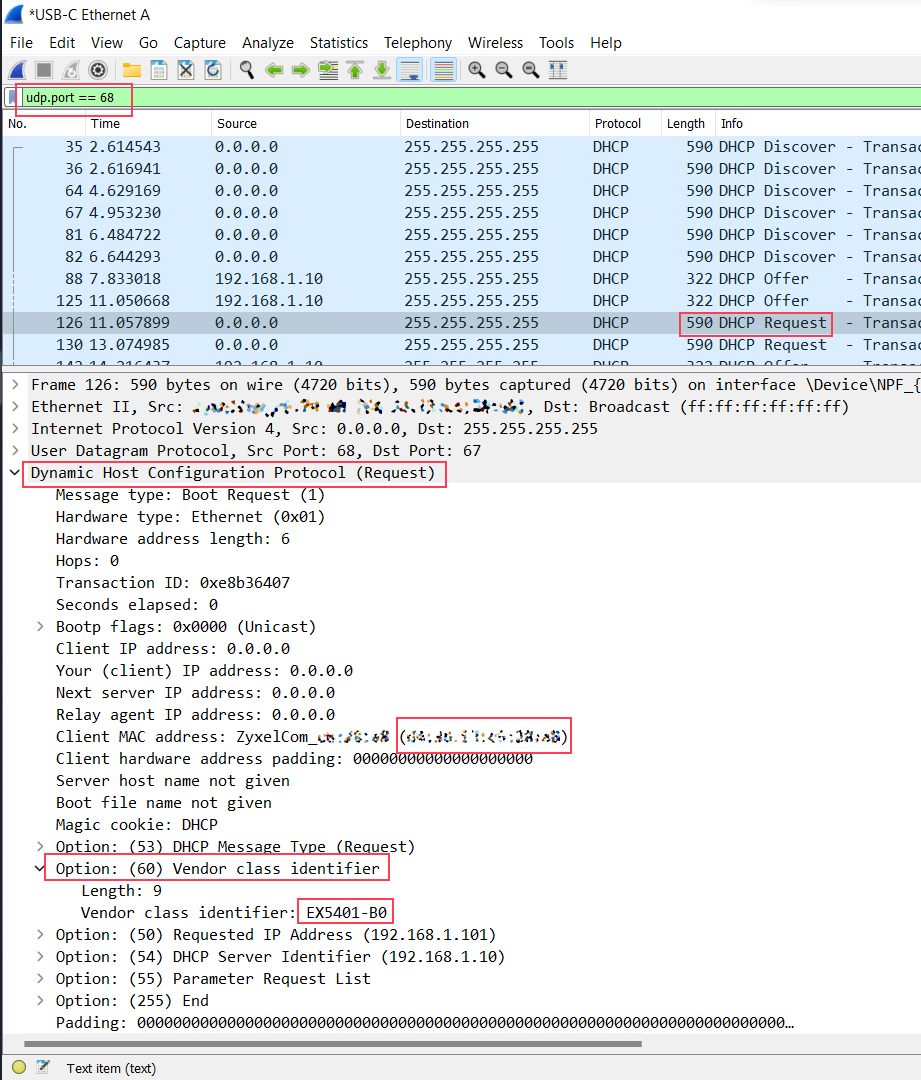Open the Analyze menu
This screenshot has height=1080, width=921.
coord(267,43)
